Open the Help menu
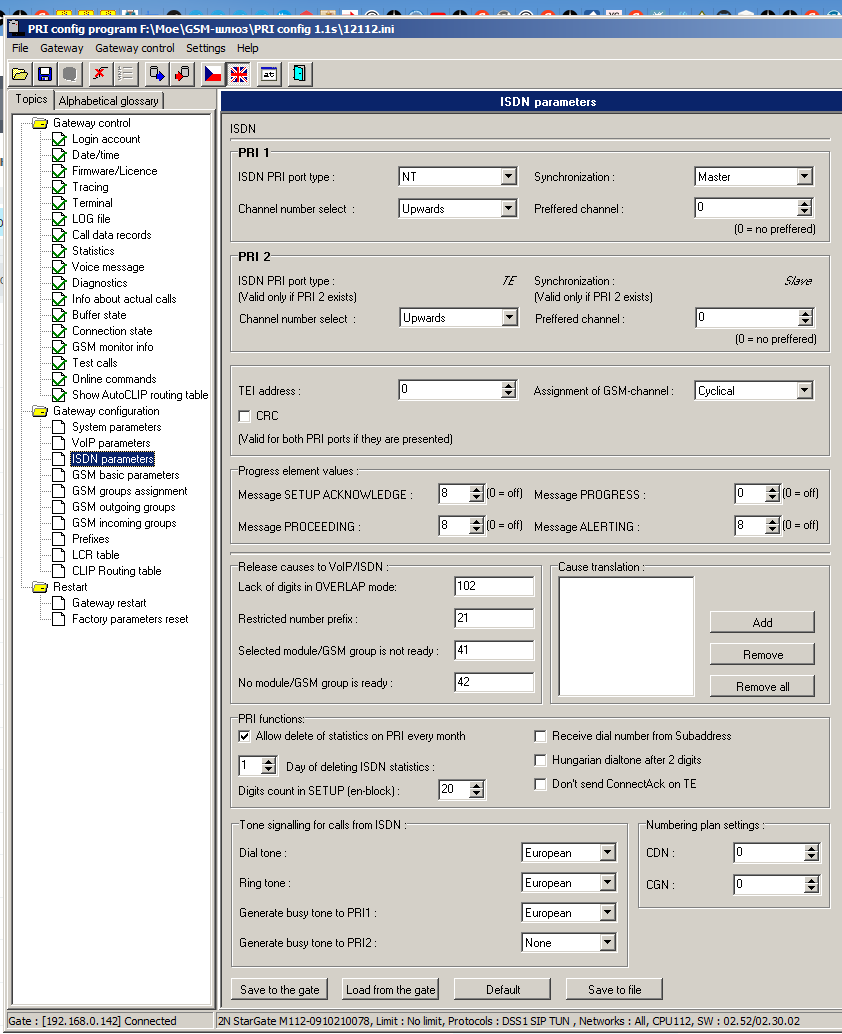 pos(248,48)
